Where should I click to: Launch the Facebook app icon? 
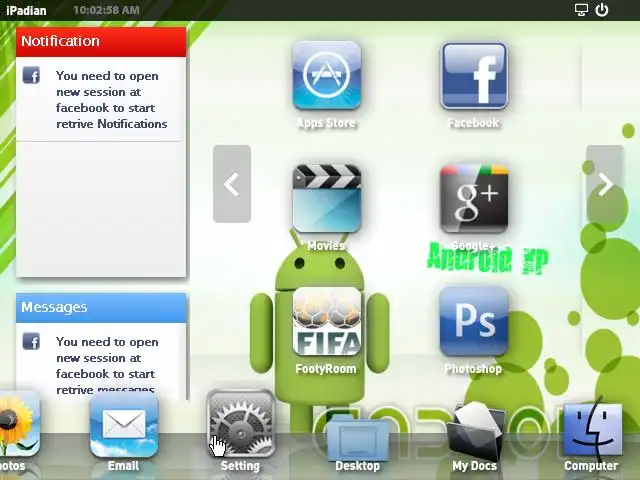point(474,76)
